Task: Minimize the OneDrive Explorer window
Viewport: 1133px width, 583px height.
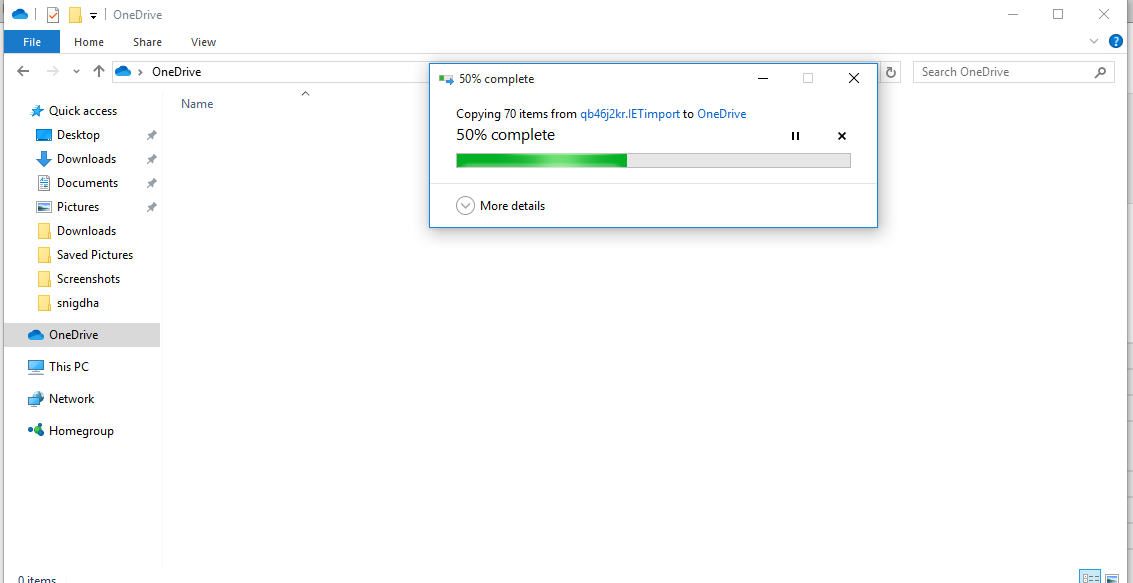Action: tap(1012, 14)
